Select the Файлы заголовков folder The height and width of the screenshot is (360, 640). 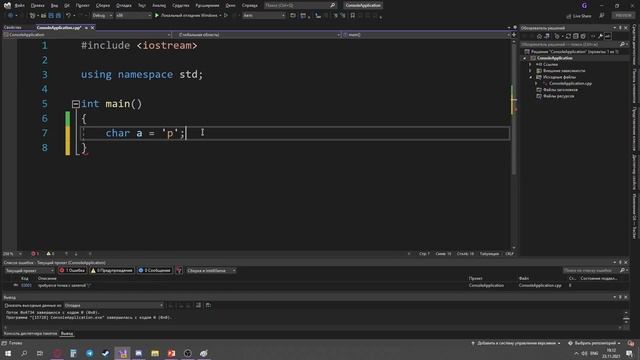pyautogui.click(x=560, y=90)
